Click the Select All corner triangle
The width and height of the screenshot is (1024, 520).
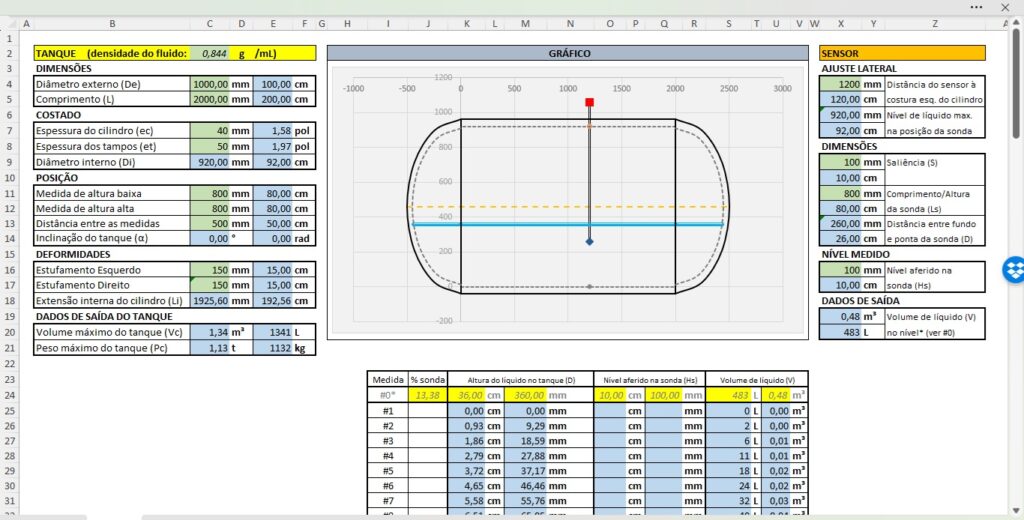tap(9, 23)
